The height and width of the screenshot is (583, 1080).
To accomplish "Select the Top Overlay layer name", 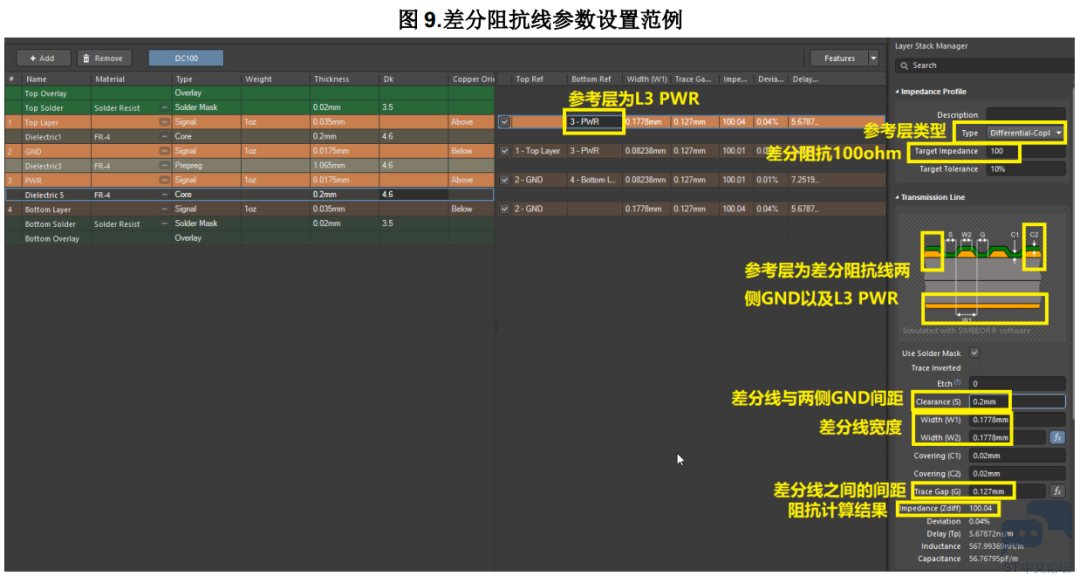I will point(45,94).
